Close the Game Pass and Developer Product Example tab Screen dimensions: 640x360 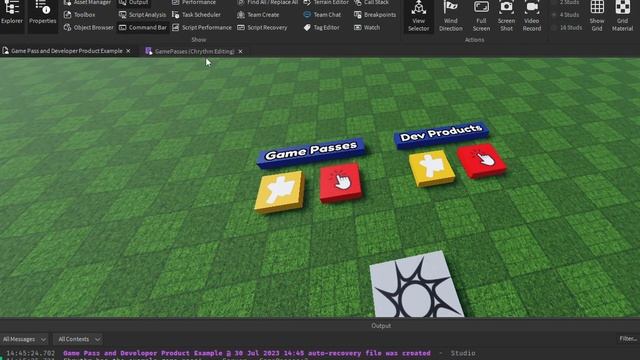tap(128, 51)
